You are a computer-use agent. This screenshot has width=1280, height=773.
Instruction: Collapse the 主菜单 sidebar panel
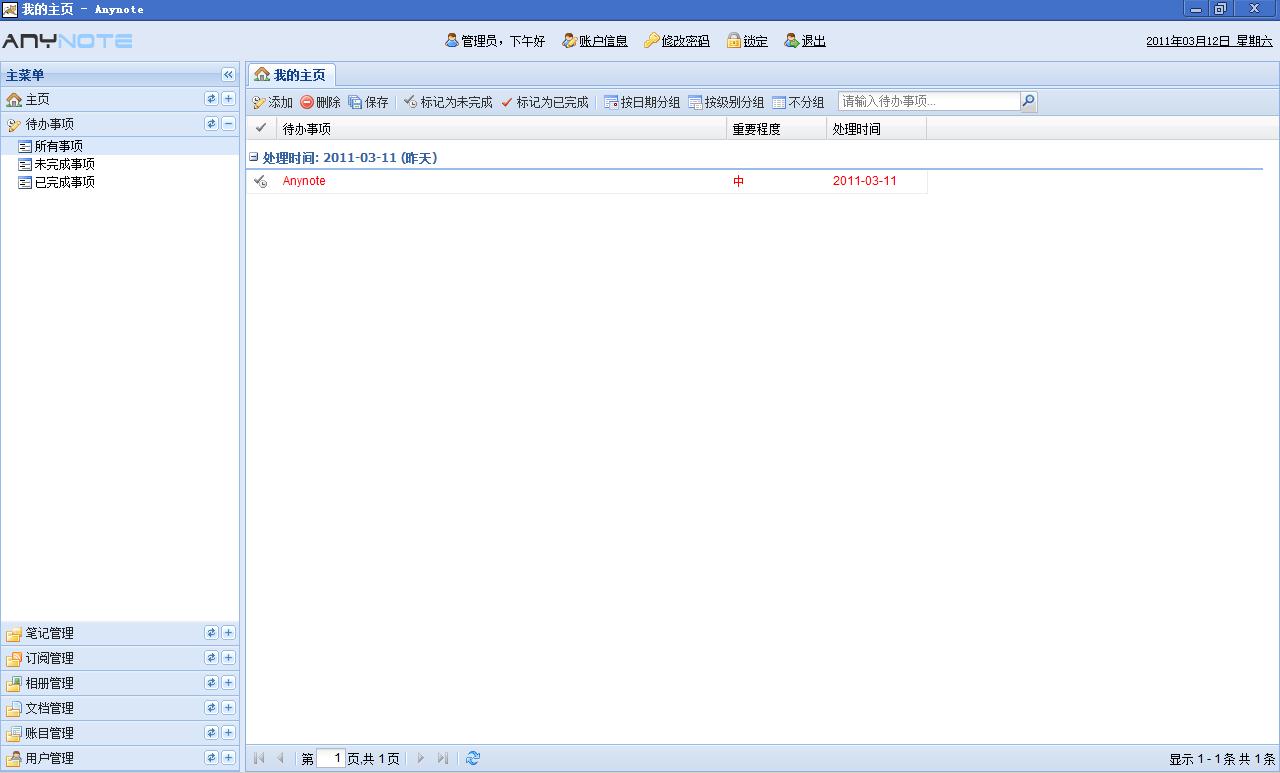tap(228, 75)
